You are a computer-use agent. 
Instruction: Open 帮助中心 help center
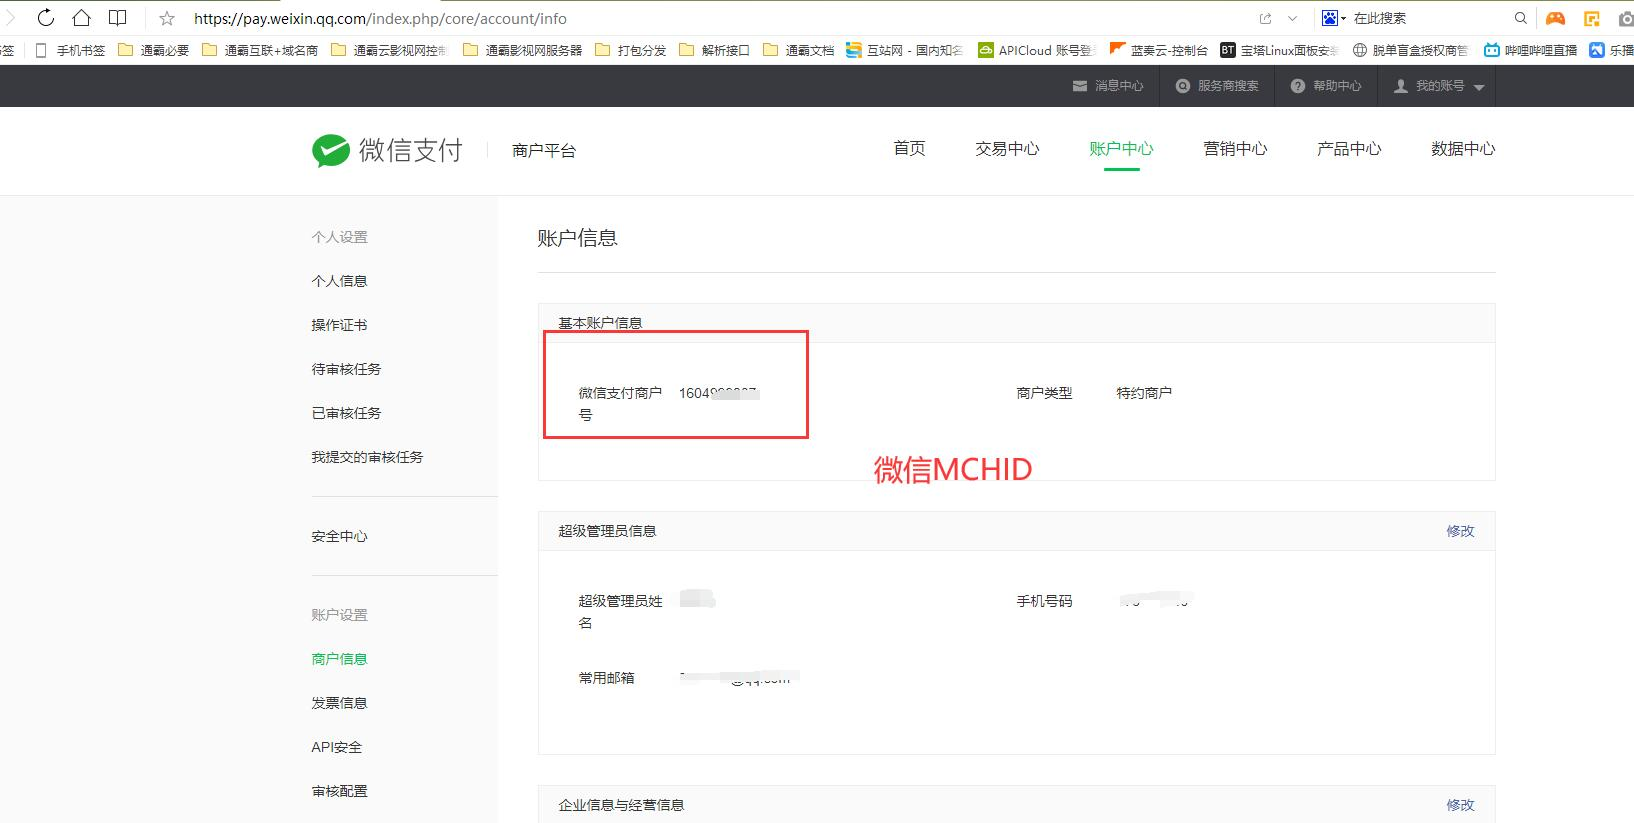1326,86
